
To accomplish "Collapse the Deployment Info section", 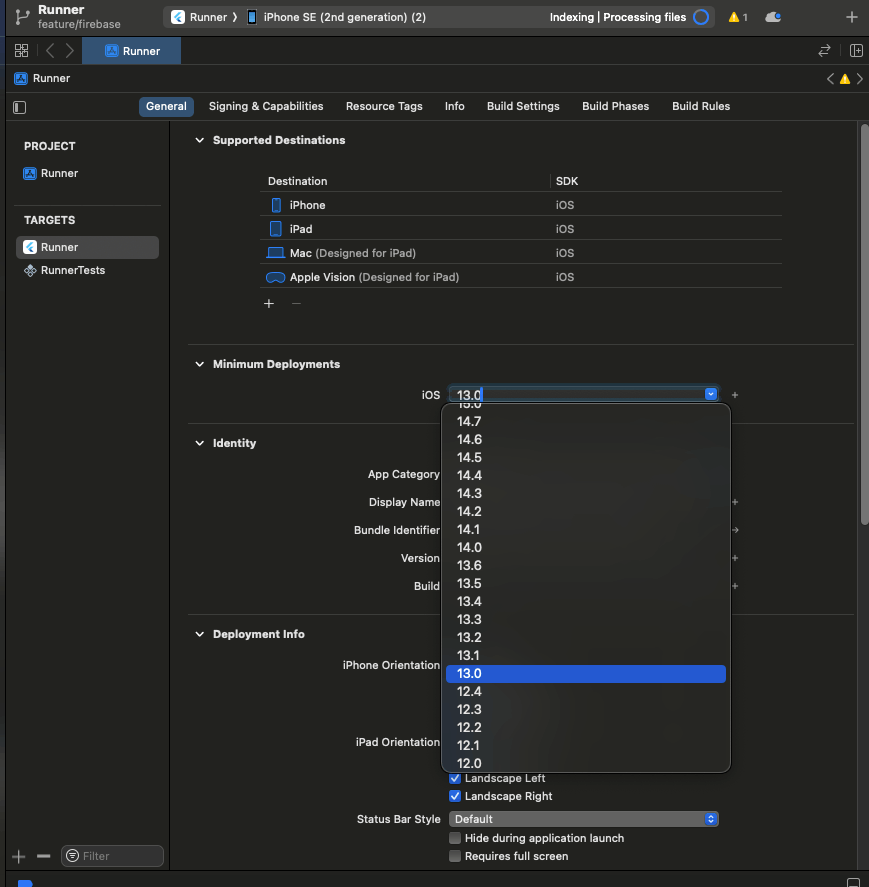I will click(x=200, y=634).
